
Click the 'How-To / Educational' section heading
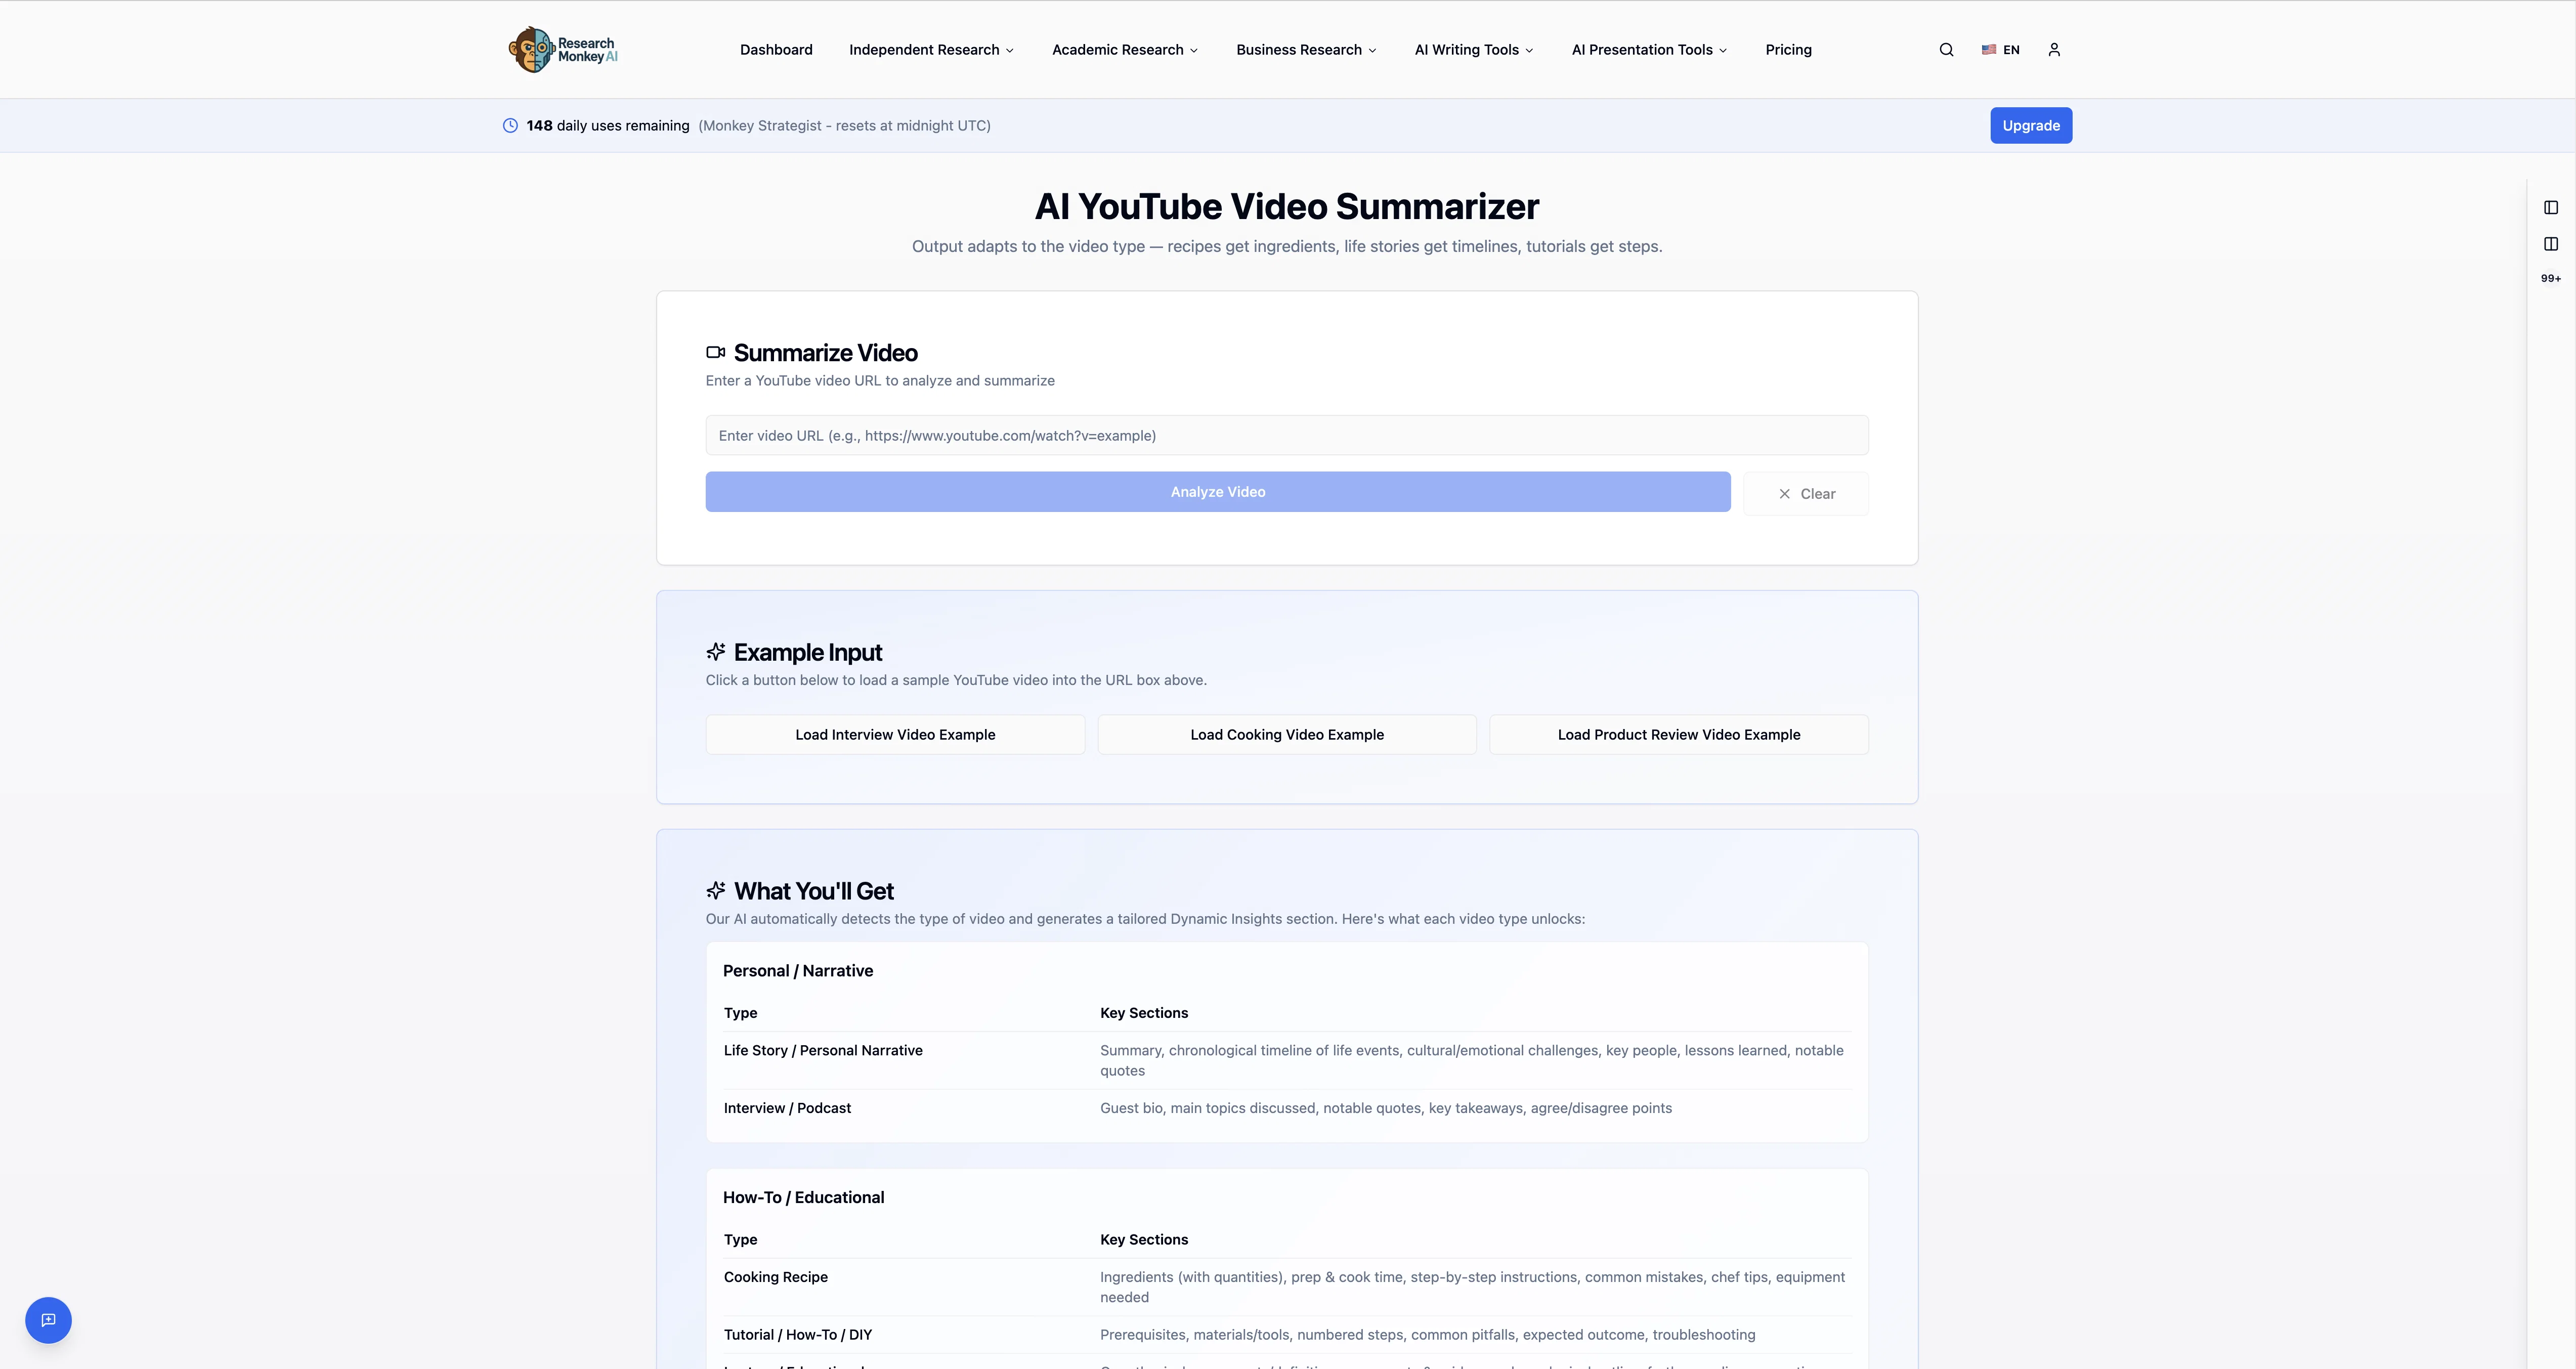coord(803,1198)
